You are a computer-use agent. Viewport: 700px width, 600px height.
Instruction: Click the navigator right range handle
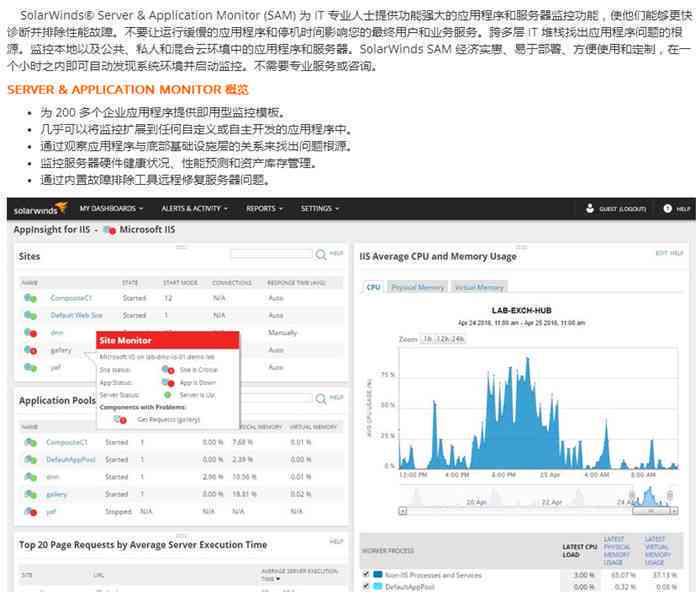[670, 496]
